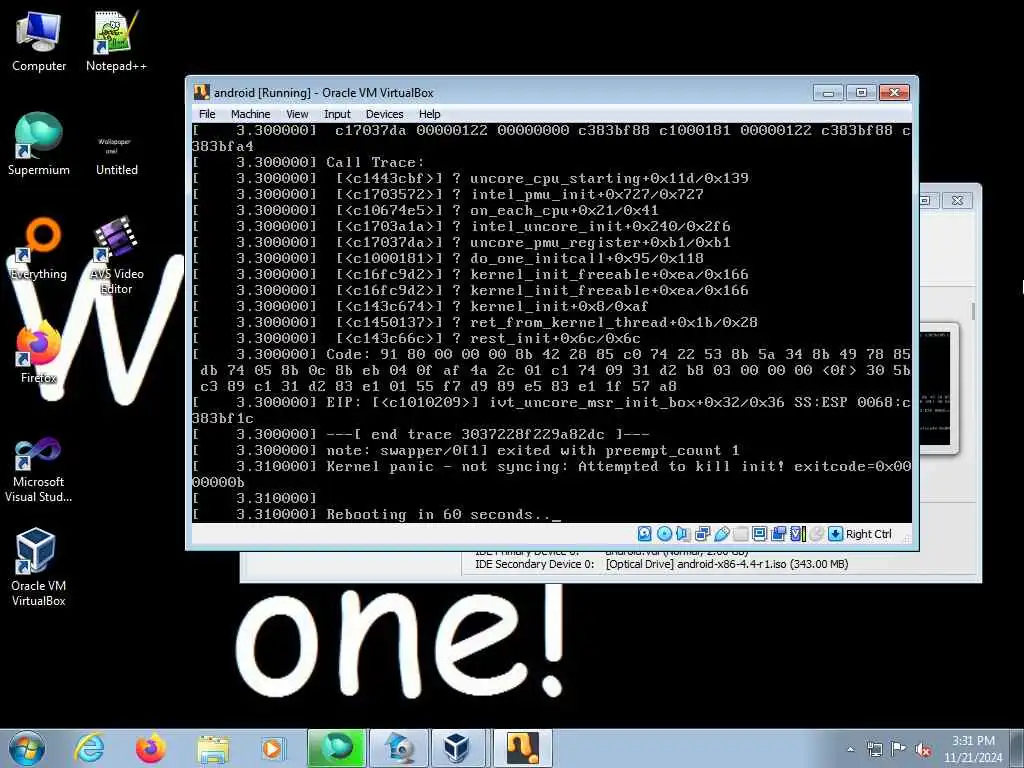Open the Input menu
The height and width of the screenshot is (768, 1024).
(x=337, y=114)
